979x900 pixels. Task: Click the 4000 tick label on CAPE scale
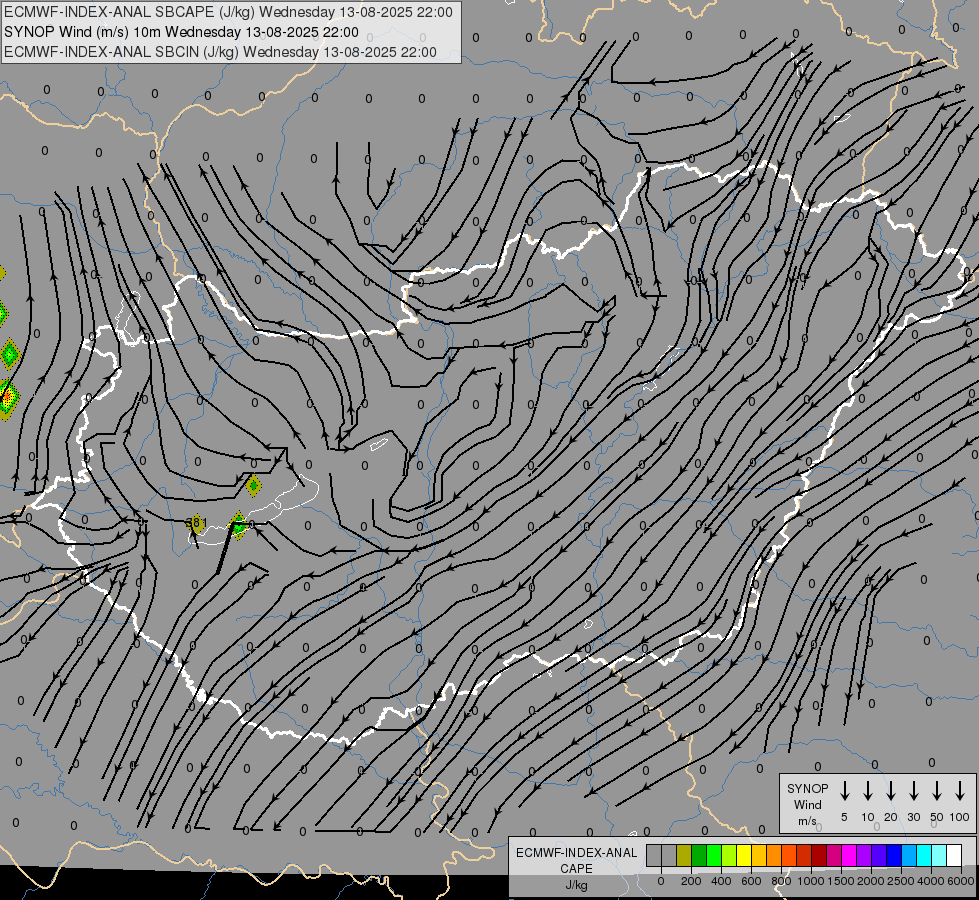pyautogui.click(x=930, y=881)
